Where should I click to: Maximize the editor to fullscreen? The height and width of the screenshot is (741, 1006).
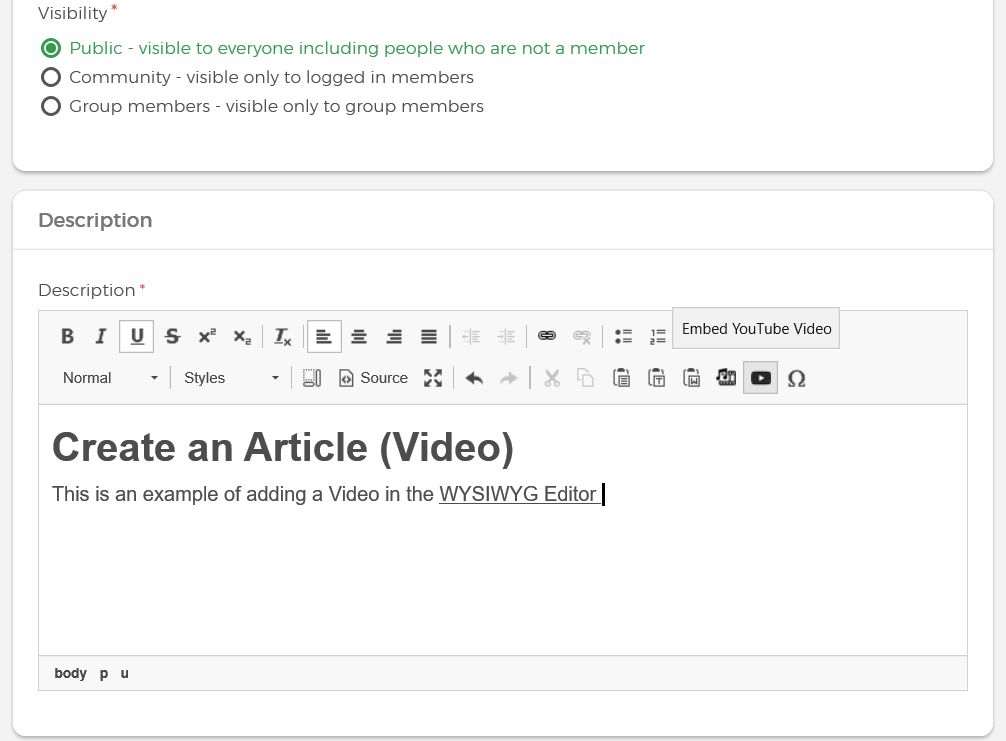pos(433,377)
